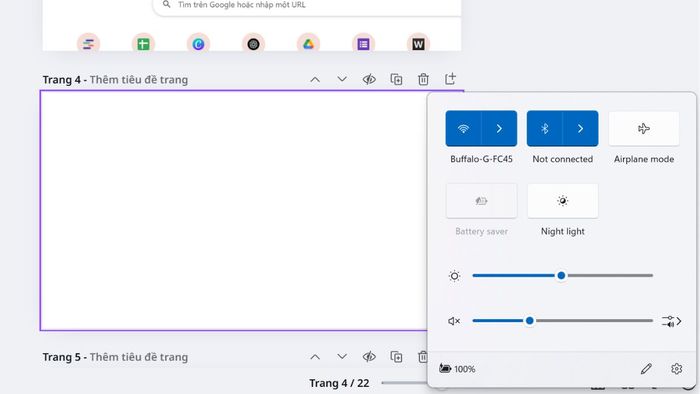Duplicate Trang 5 page

(396, 357)
